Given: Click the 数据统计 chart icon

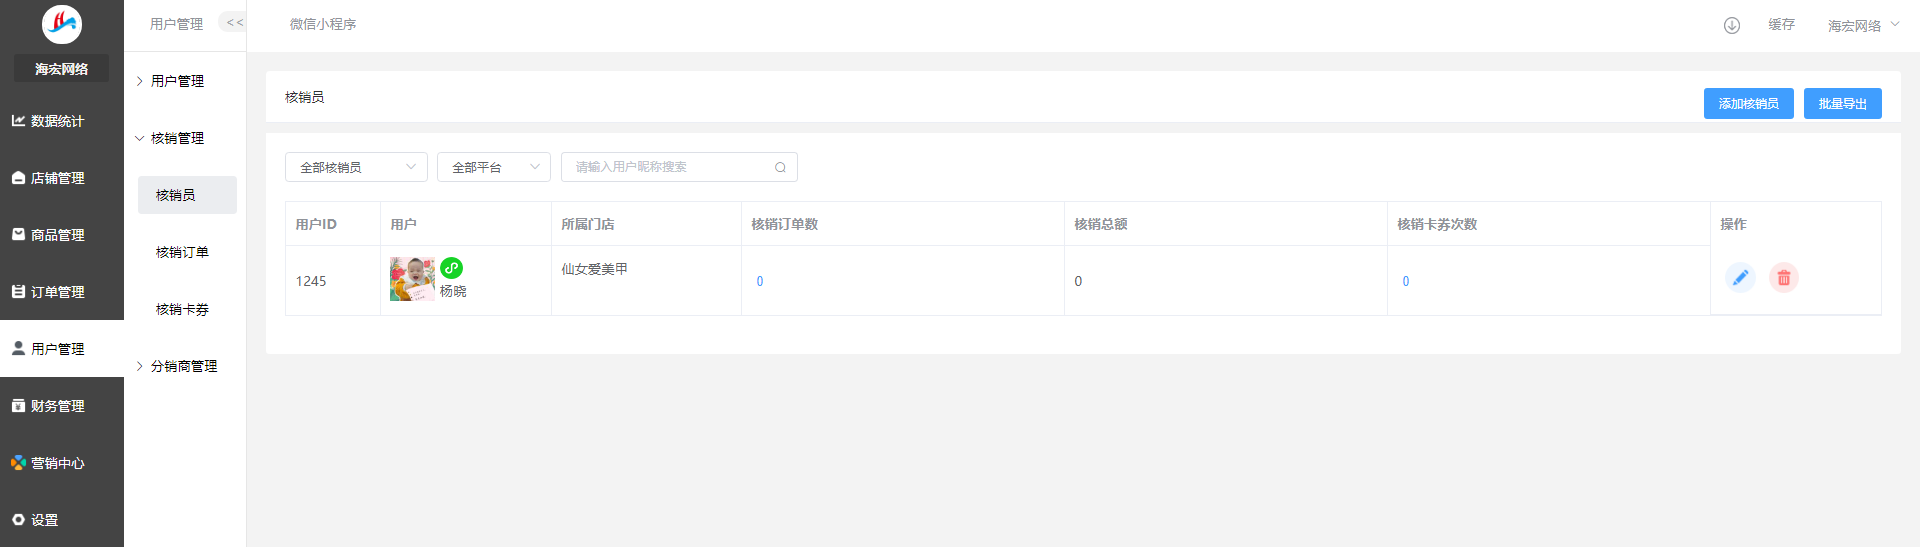Looking at the screenshot, I should [18, 120].
